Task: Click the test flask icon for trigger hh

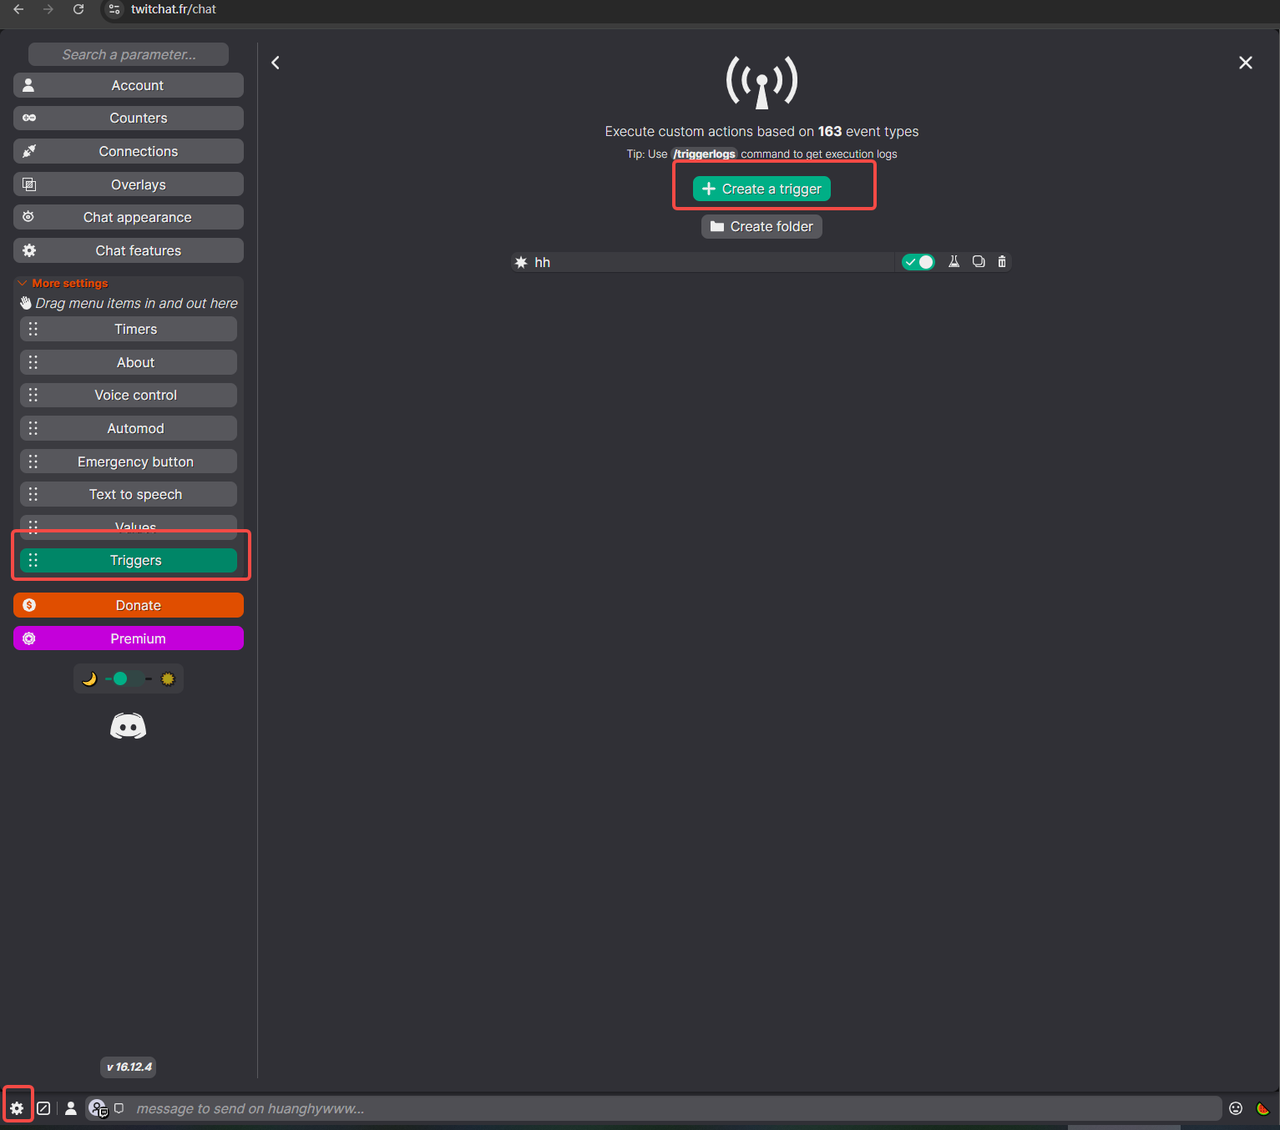Action: coord(954,262)
